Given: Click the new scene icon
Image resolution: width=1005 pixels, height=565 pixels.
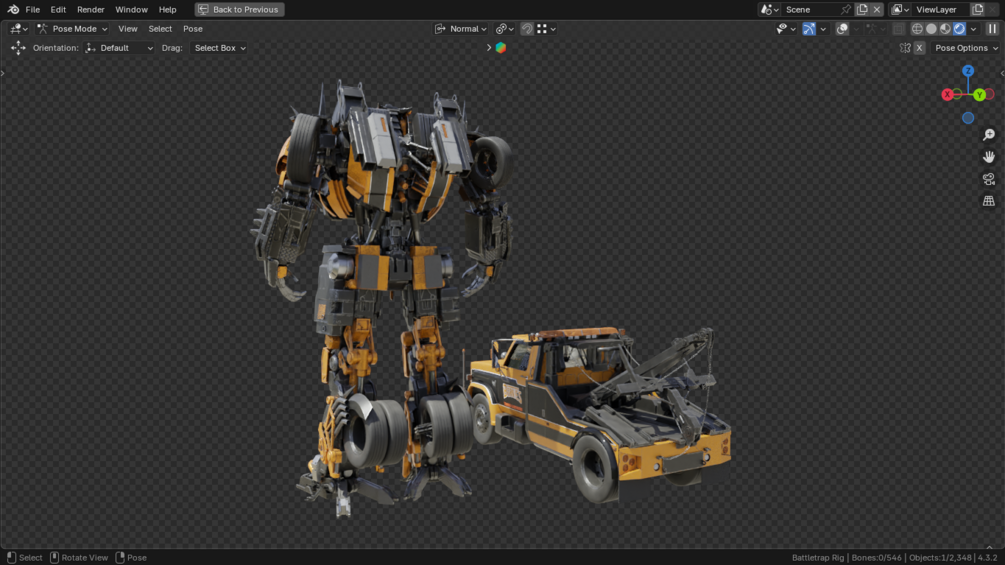Looking at the screenshot, I should click(863, 10).
